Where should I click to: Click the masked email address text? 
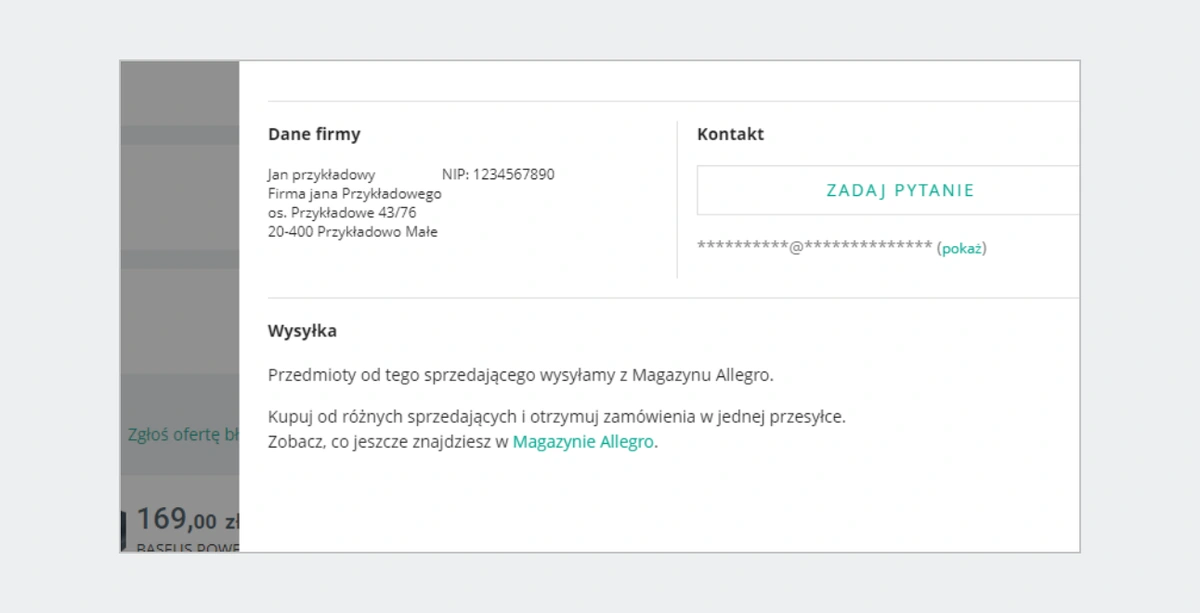(x=814, y=248)
